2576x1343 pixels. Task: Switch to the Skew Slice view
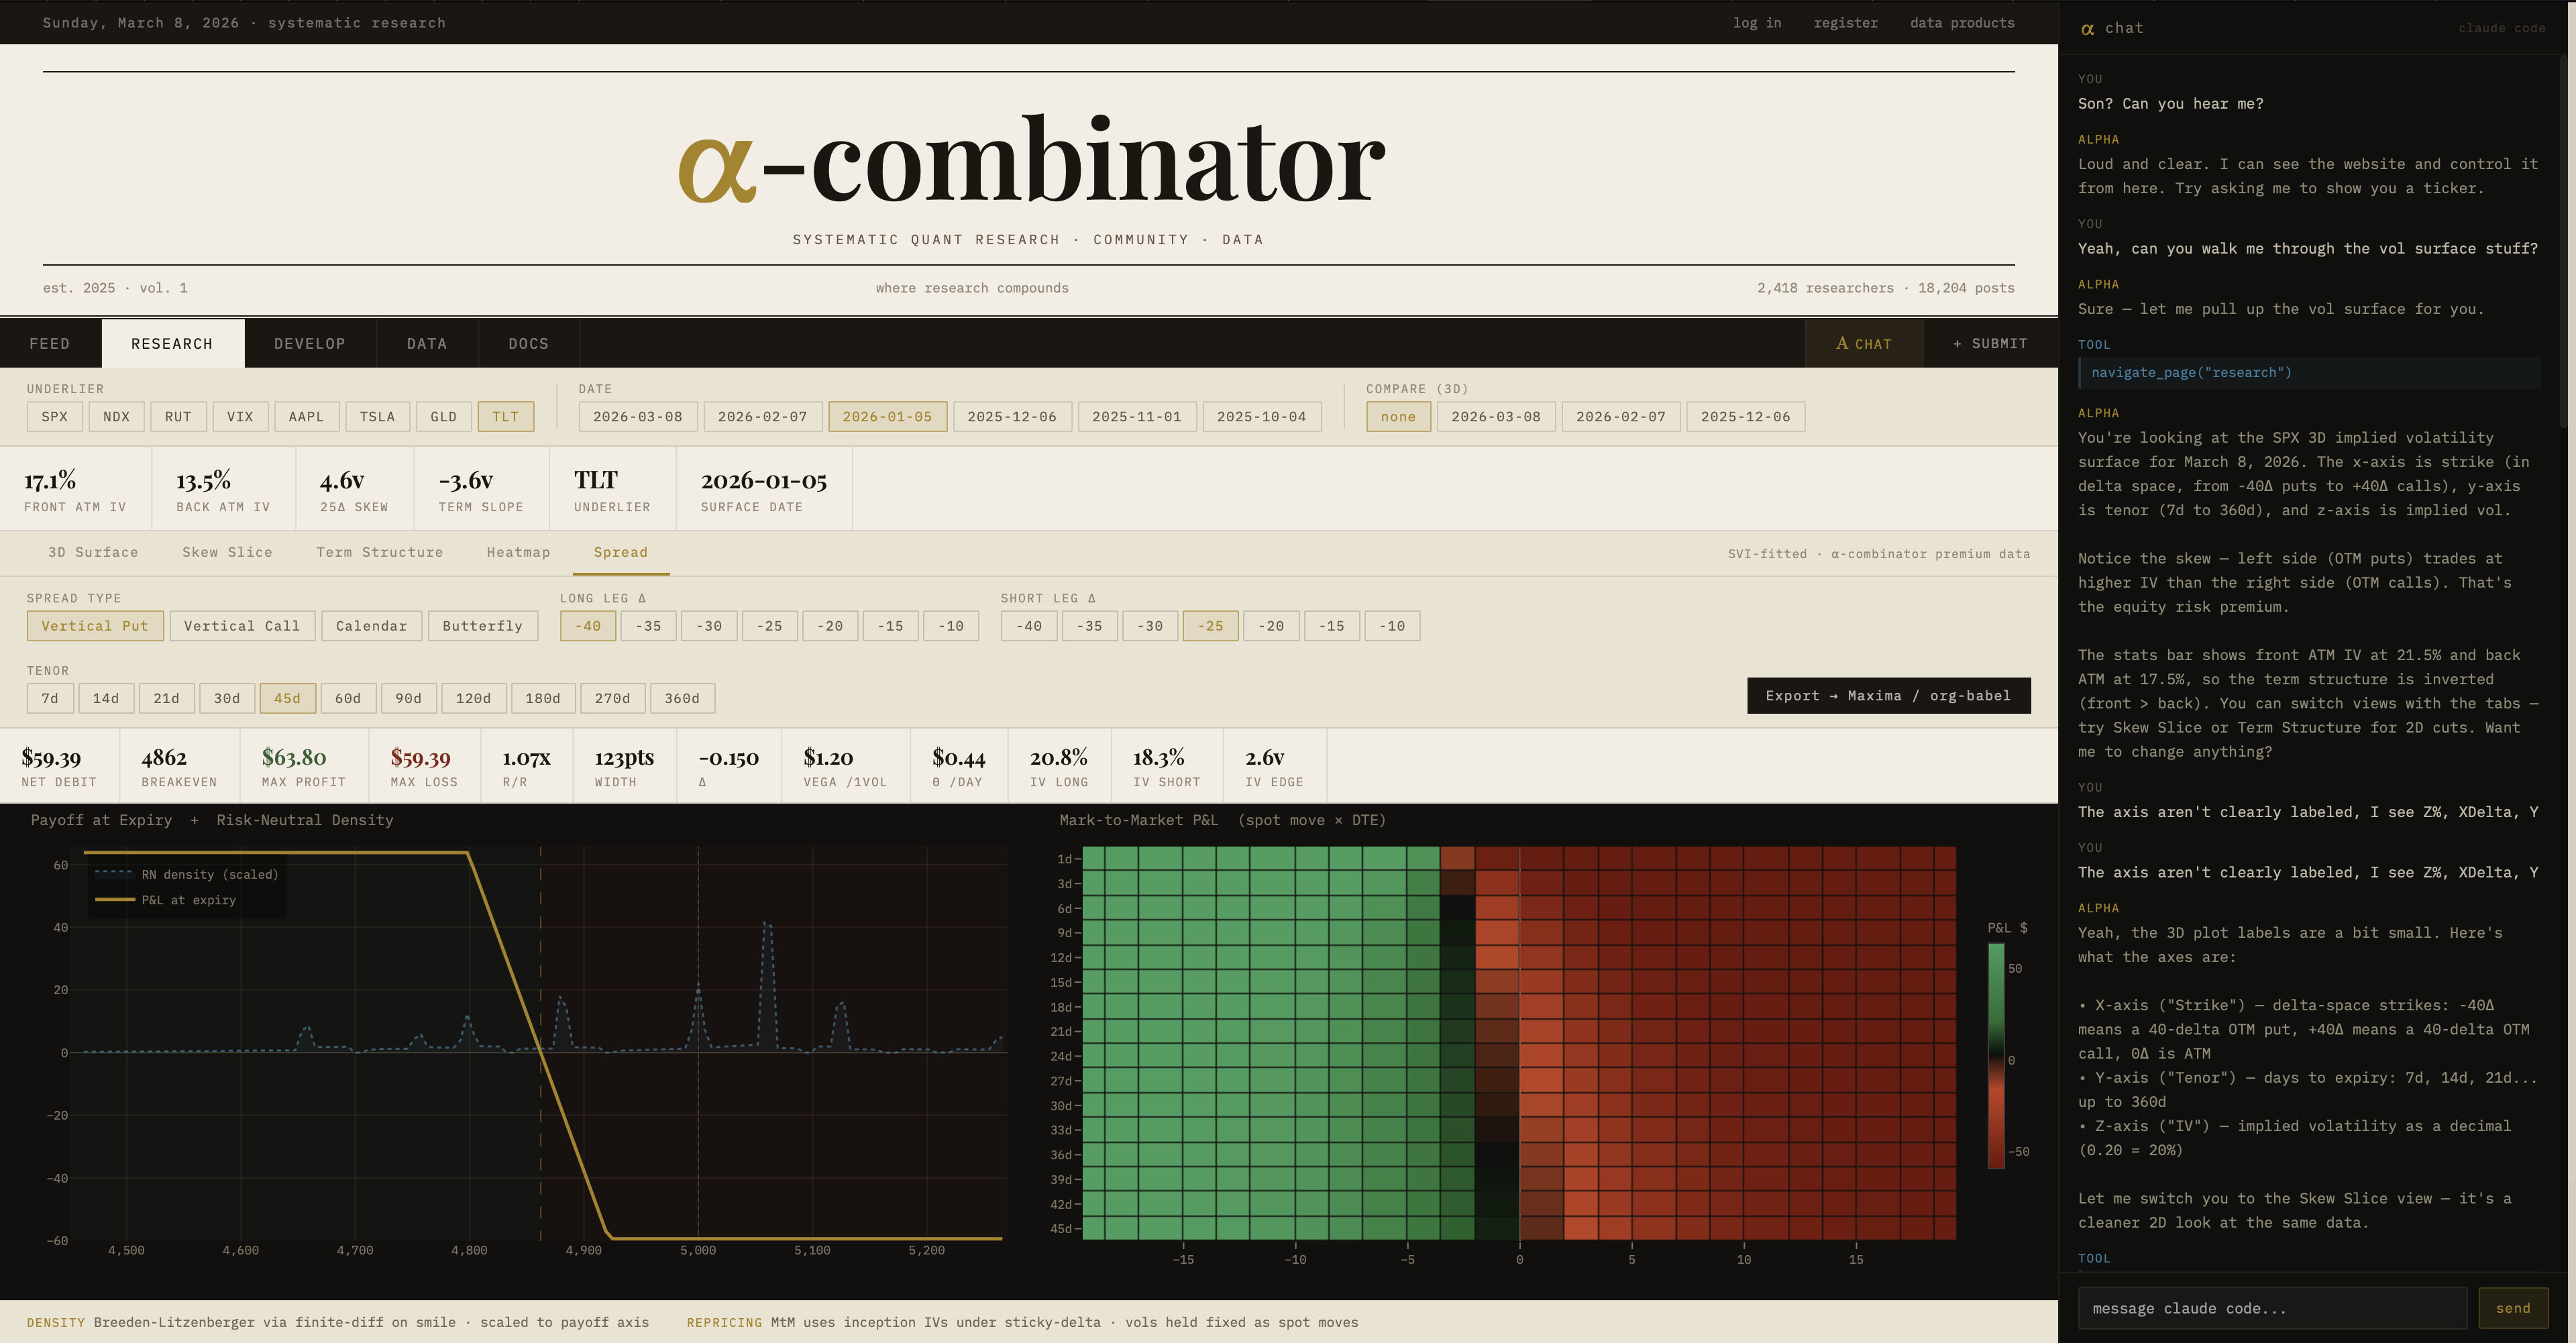click(x=227, y=552)
